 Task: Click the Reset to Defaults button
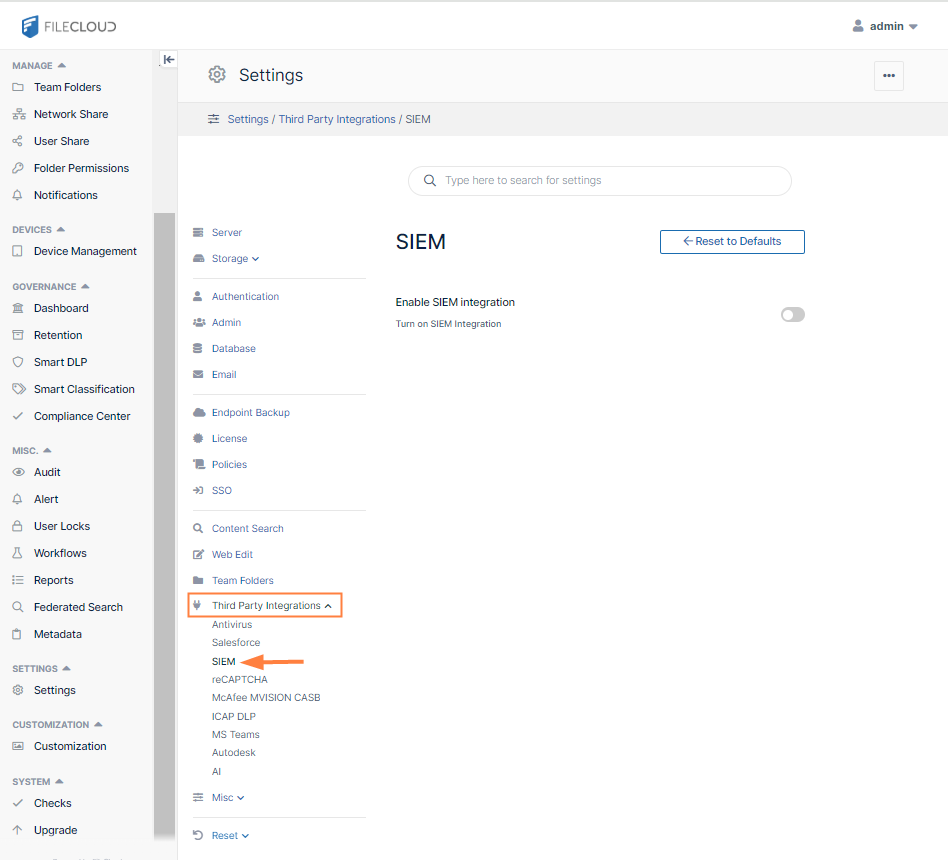[732, 242]
